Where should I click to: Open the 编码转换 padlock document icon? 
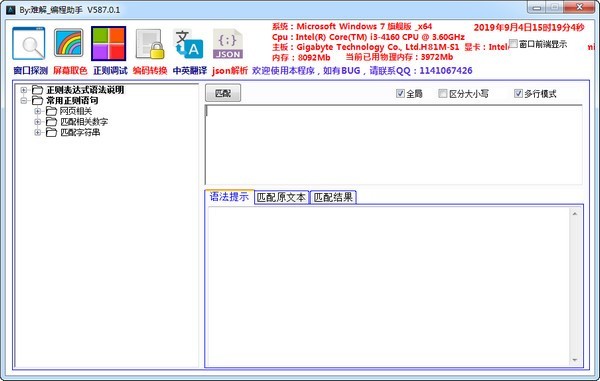(150, 44)
